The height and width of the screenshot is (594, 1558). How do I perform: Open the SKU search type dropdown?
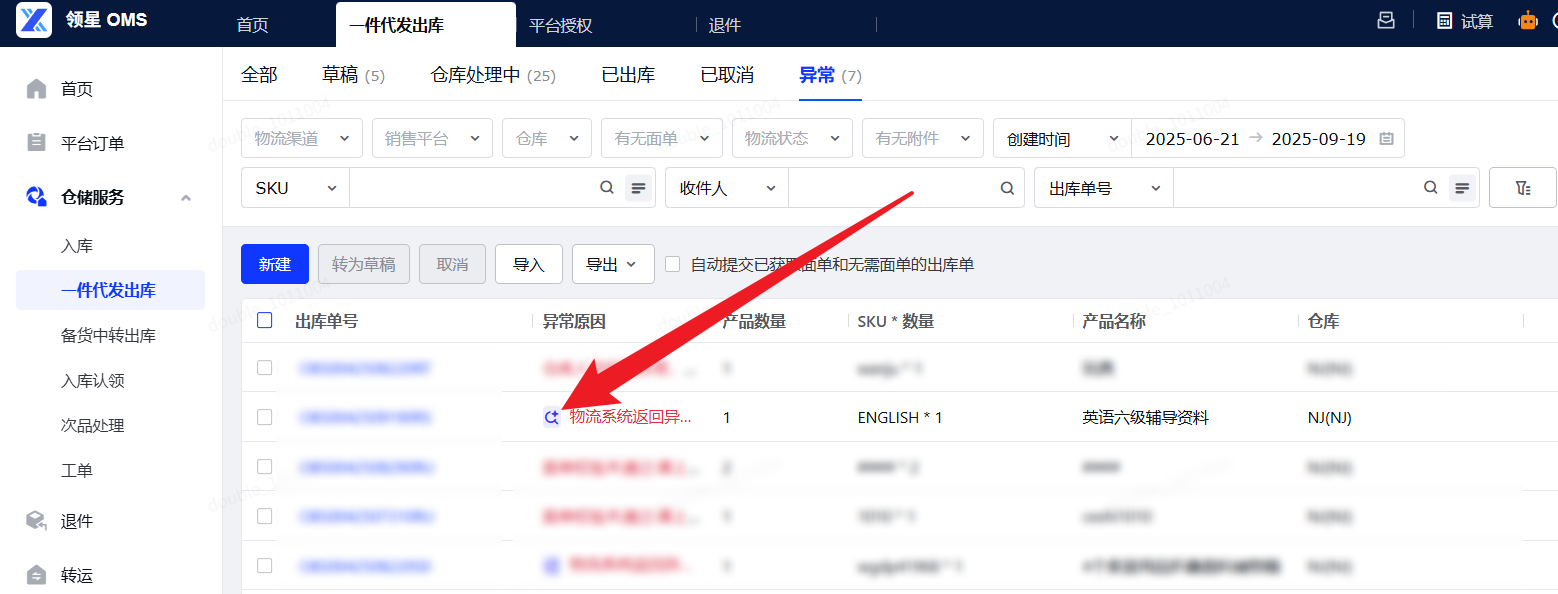point(295,188)
